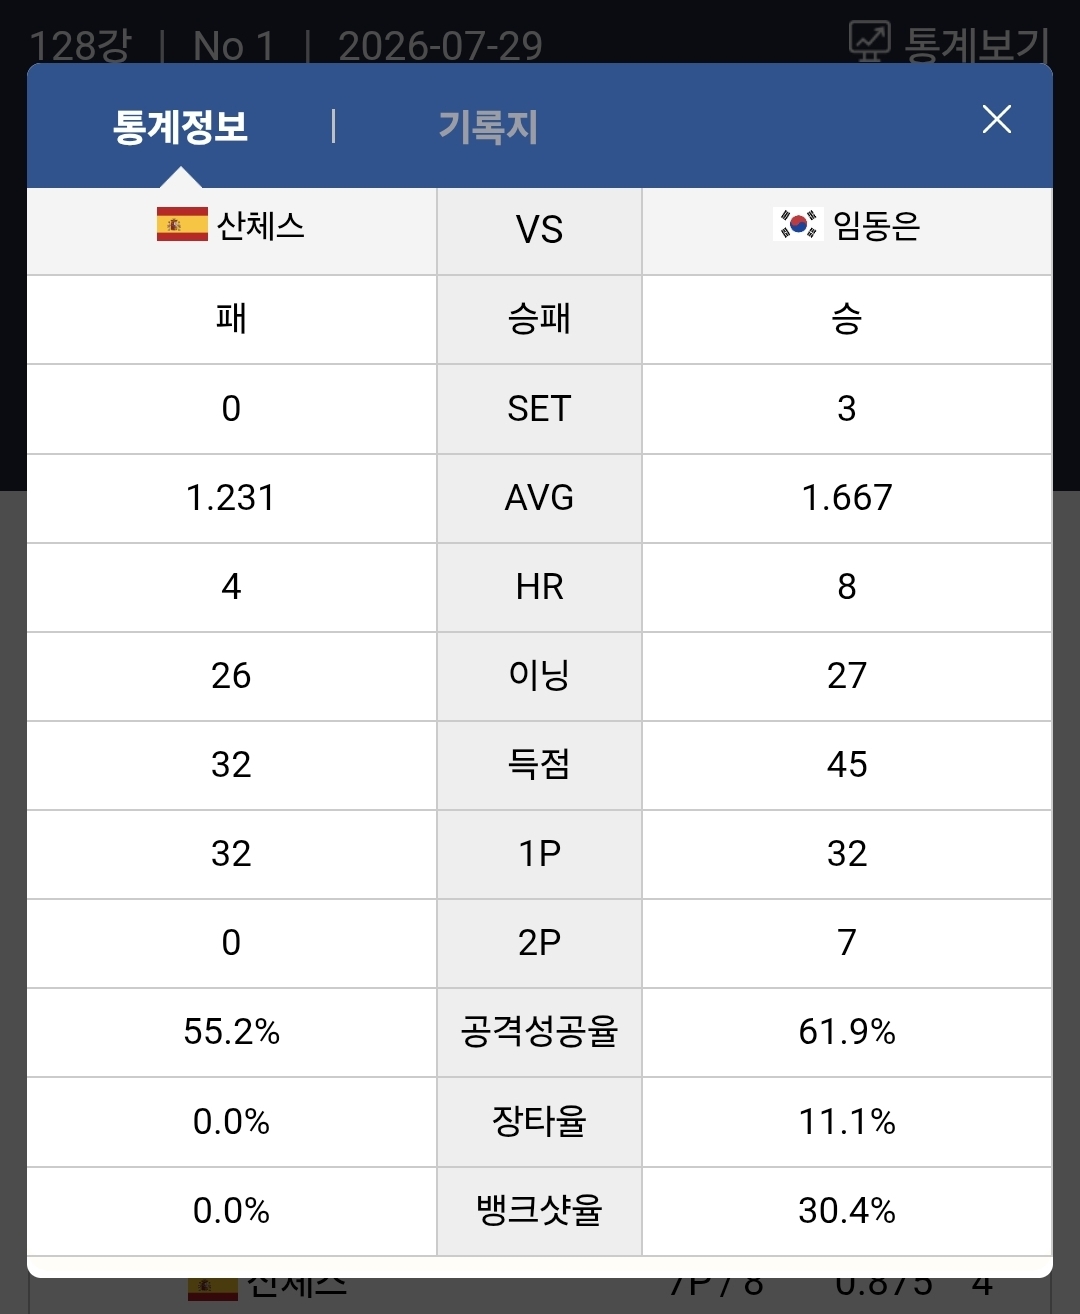
Task: Click the HR row label
Action: [x=539, y=587]
